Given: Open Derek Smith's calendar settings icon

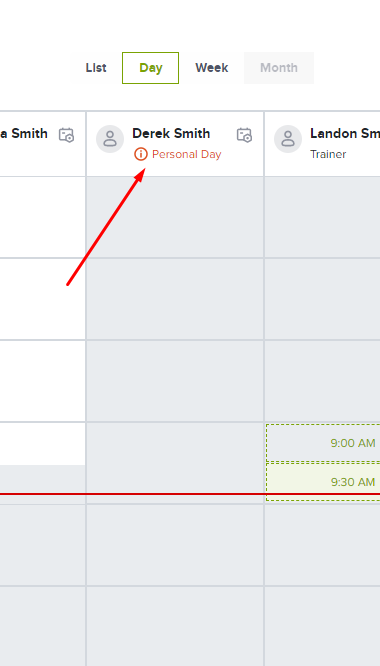Looking at the screenshot, I should (x=244, y=135).
